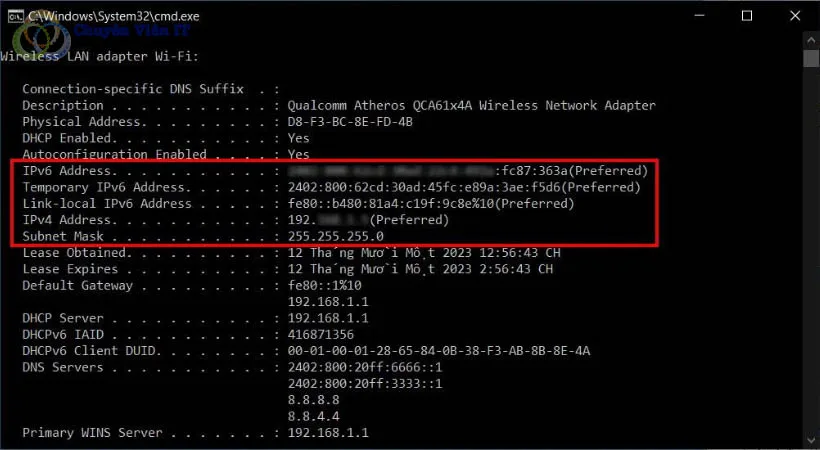Maximize the cmd.exe window
The width and height of the screenshot is (820, 450).
click(x=747, y=16)
